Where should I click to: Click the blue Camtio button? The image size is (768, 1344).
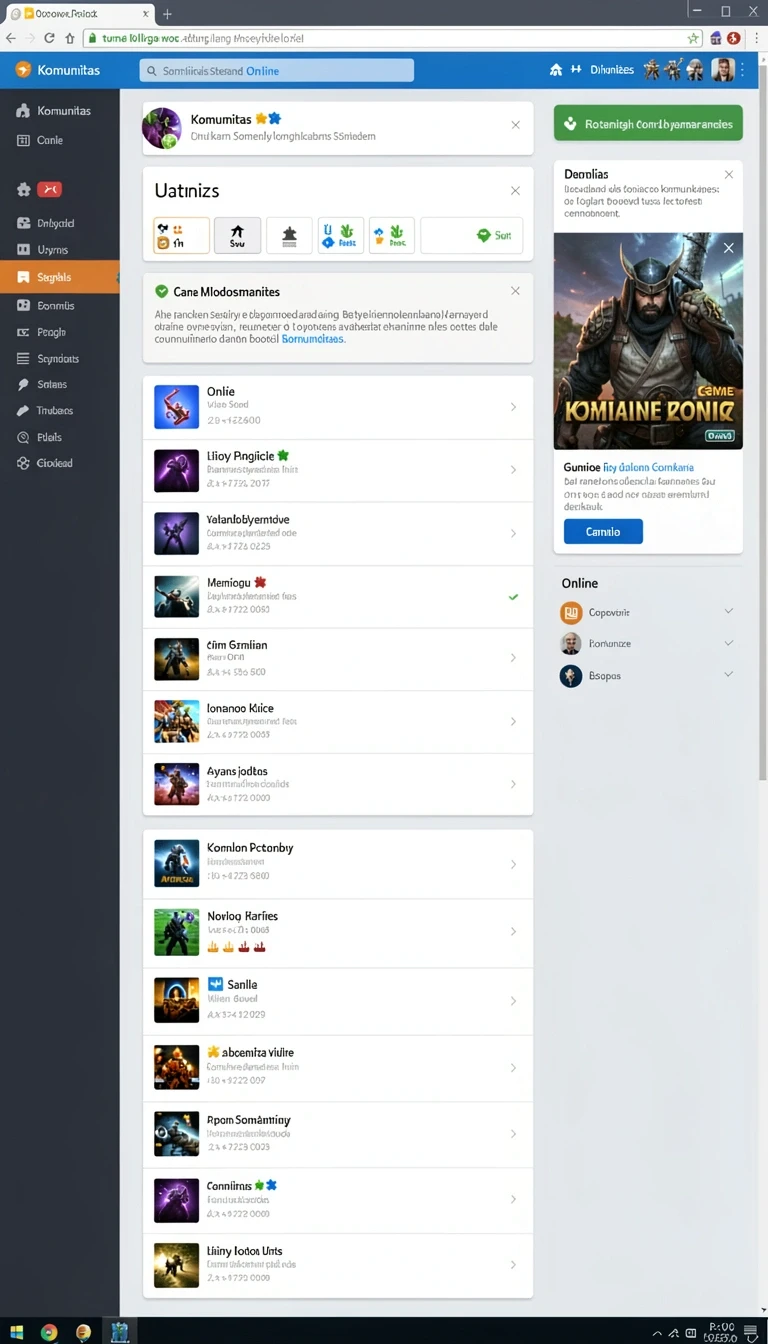(603, 531)
